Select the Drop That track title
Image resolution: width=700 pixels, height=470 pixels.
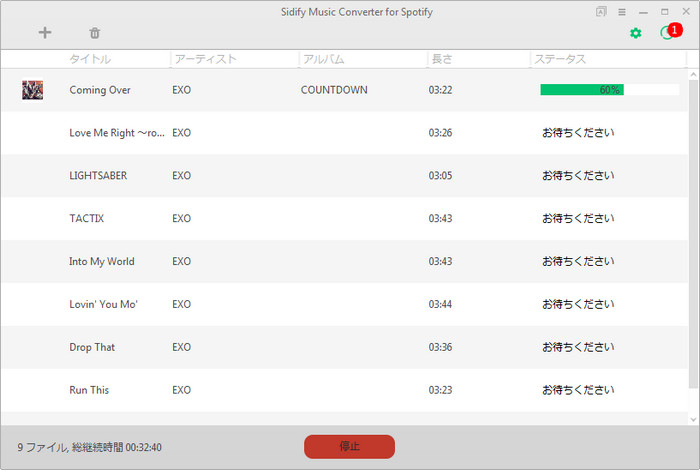[92, 347]
